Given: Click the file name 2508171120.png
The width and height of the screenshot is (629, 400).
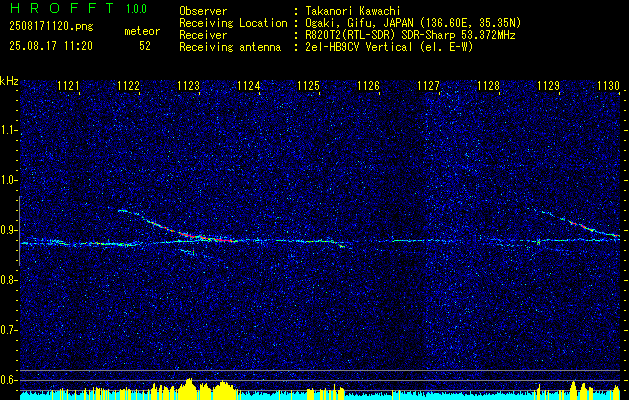Looking at the screenshot, I should click(x=51, y=27).
